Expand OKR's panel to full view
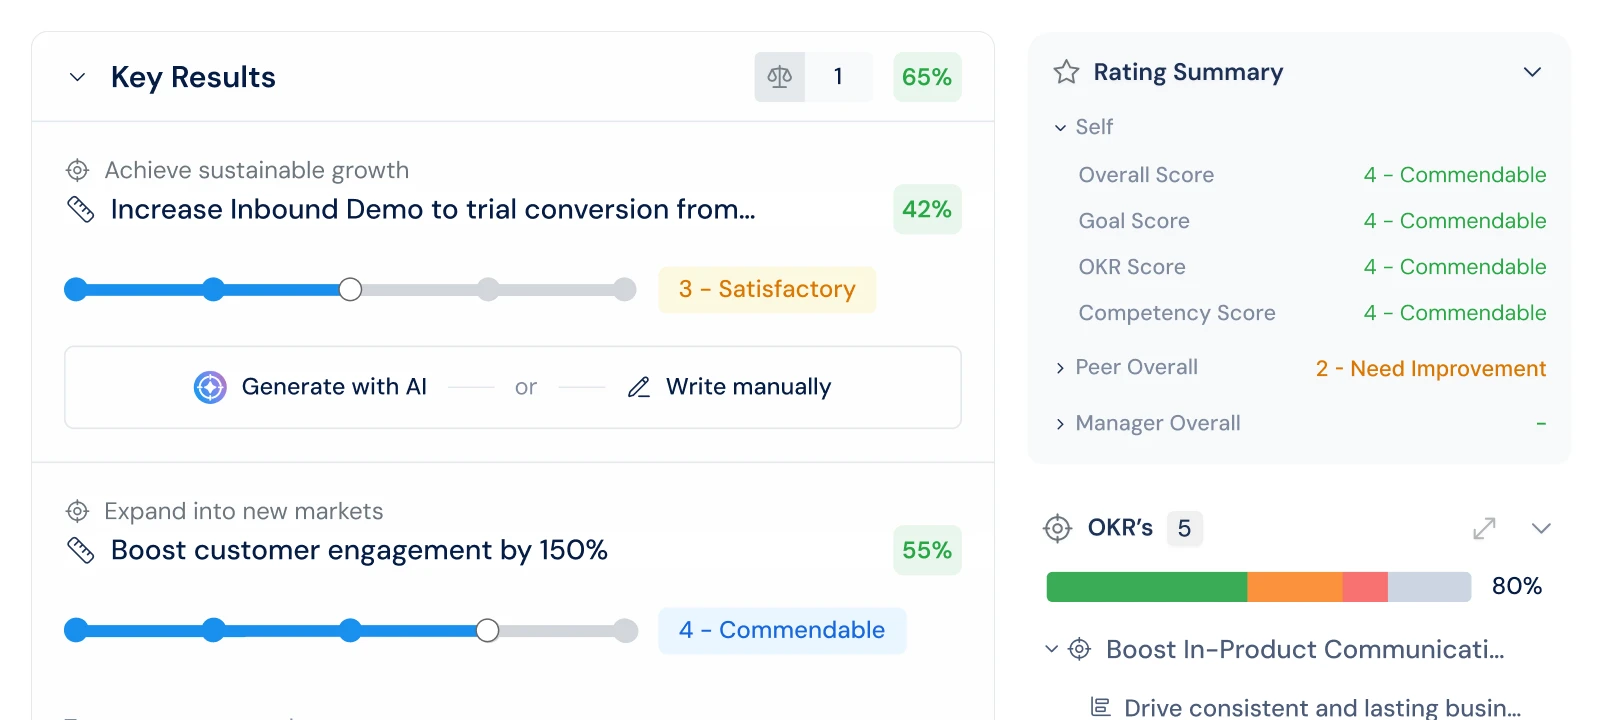1604x720 pixels. click(1484, 528)
